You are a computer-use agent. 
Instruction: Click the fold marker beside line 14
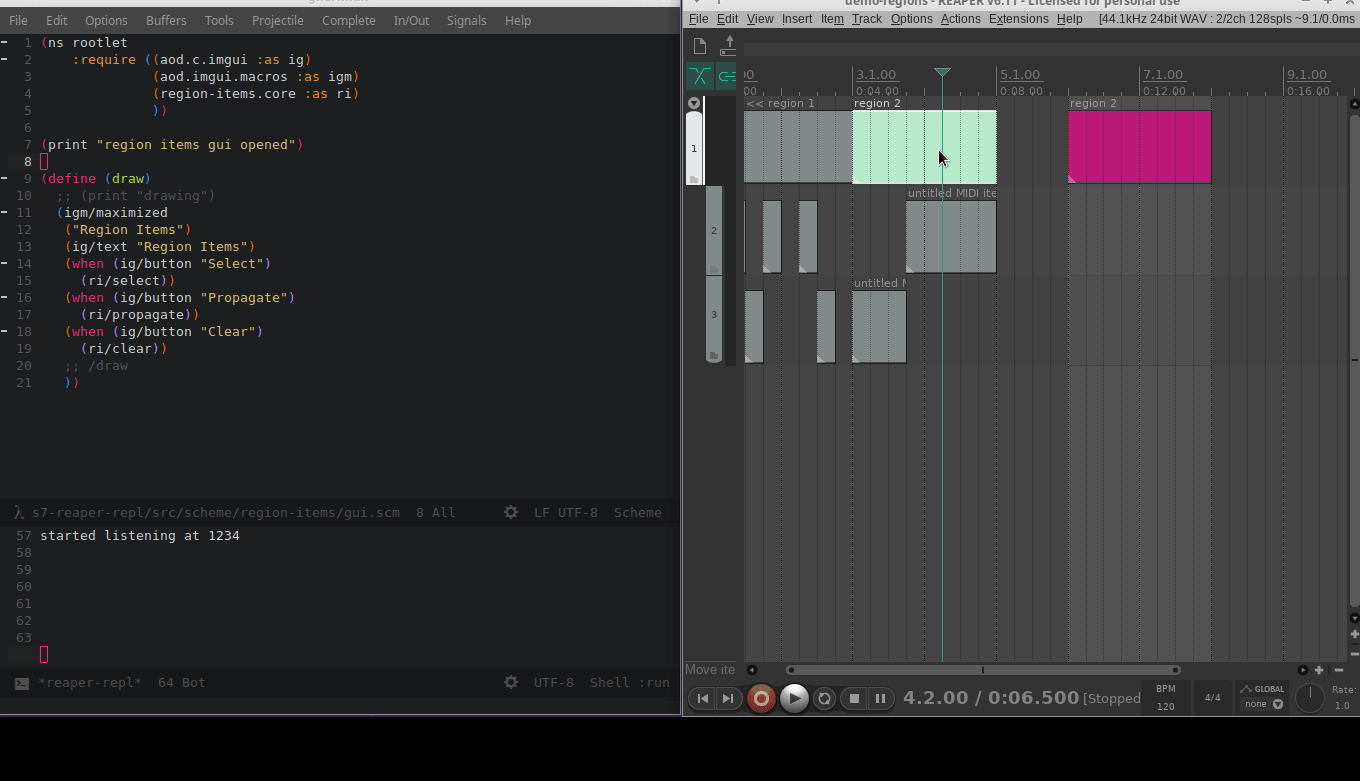click(5, 263)
